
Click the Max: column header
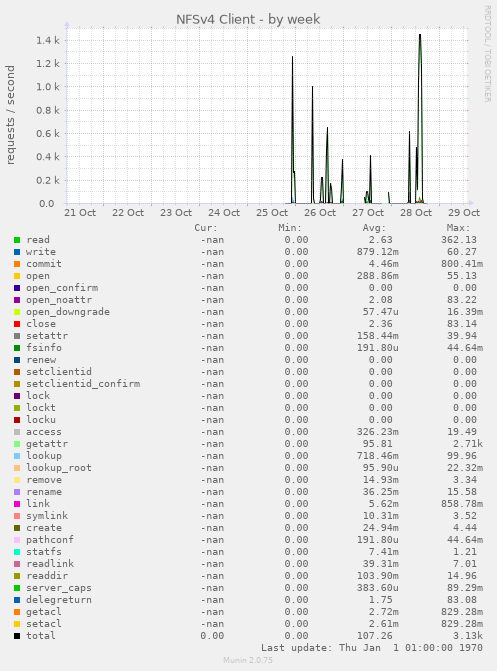(458, 228)
